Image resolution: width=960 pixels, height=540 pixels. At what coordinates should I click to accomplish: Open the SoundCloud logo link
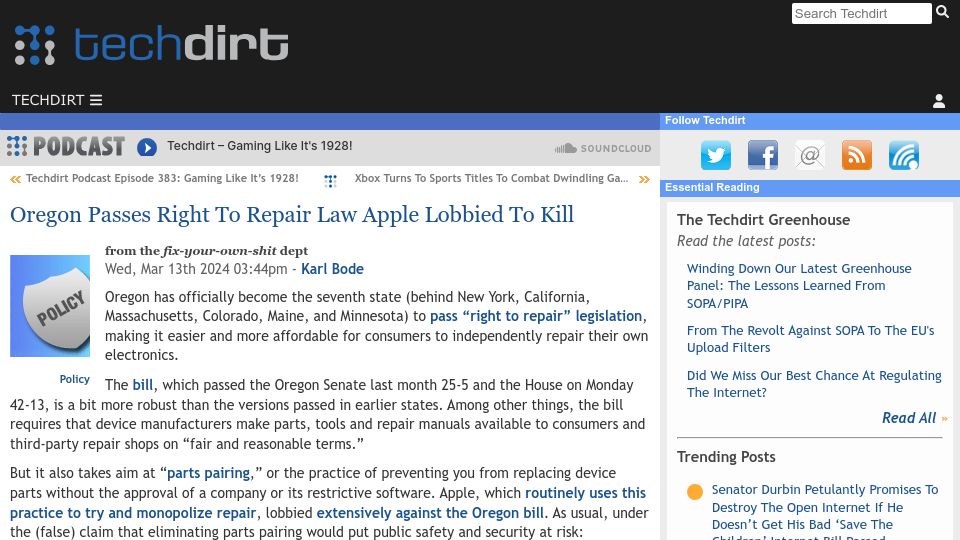point(602,148)
